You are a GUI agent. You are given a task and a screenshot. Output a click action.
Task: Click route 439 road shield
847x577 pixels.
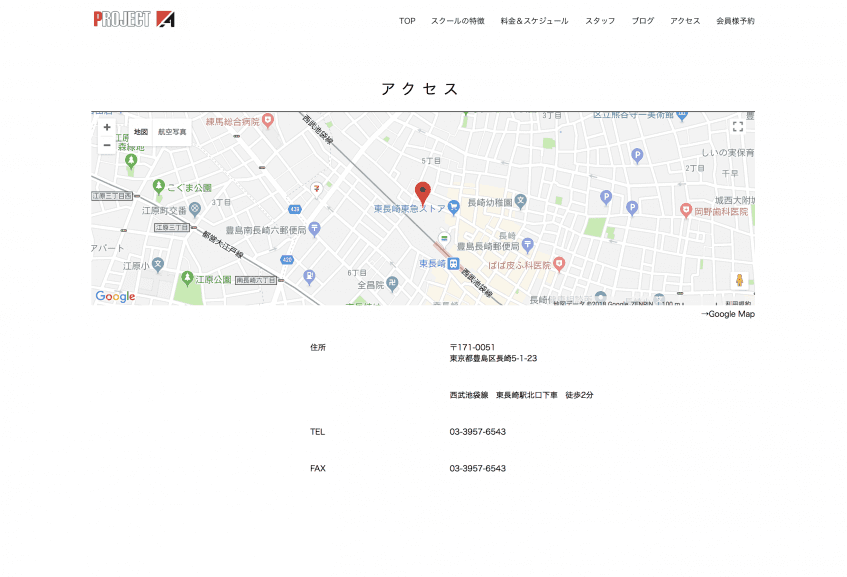294,209
